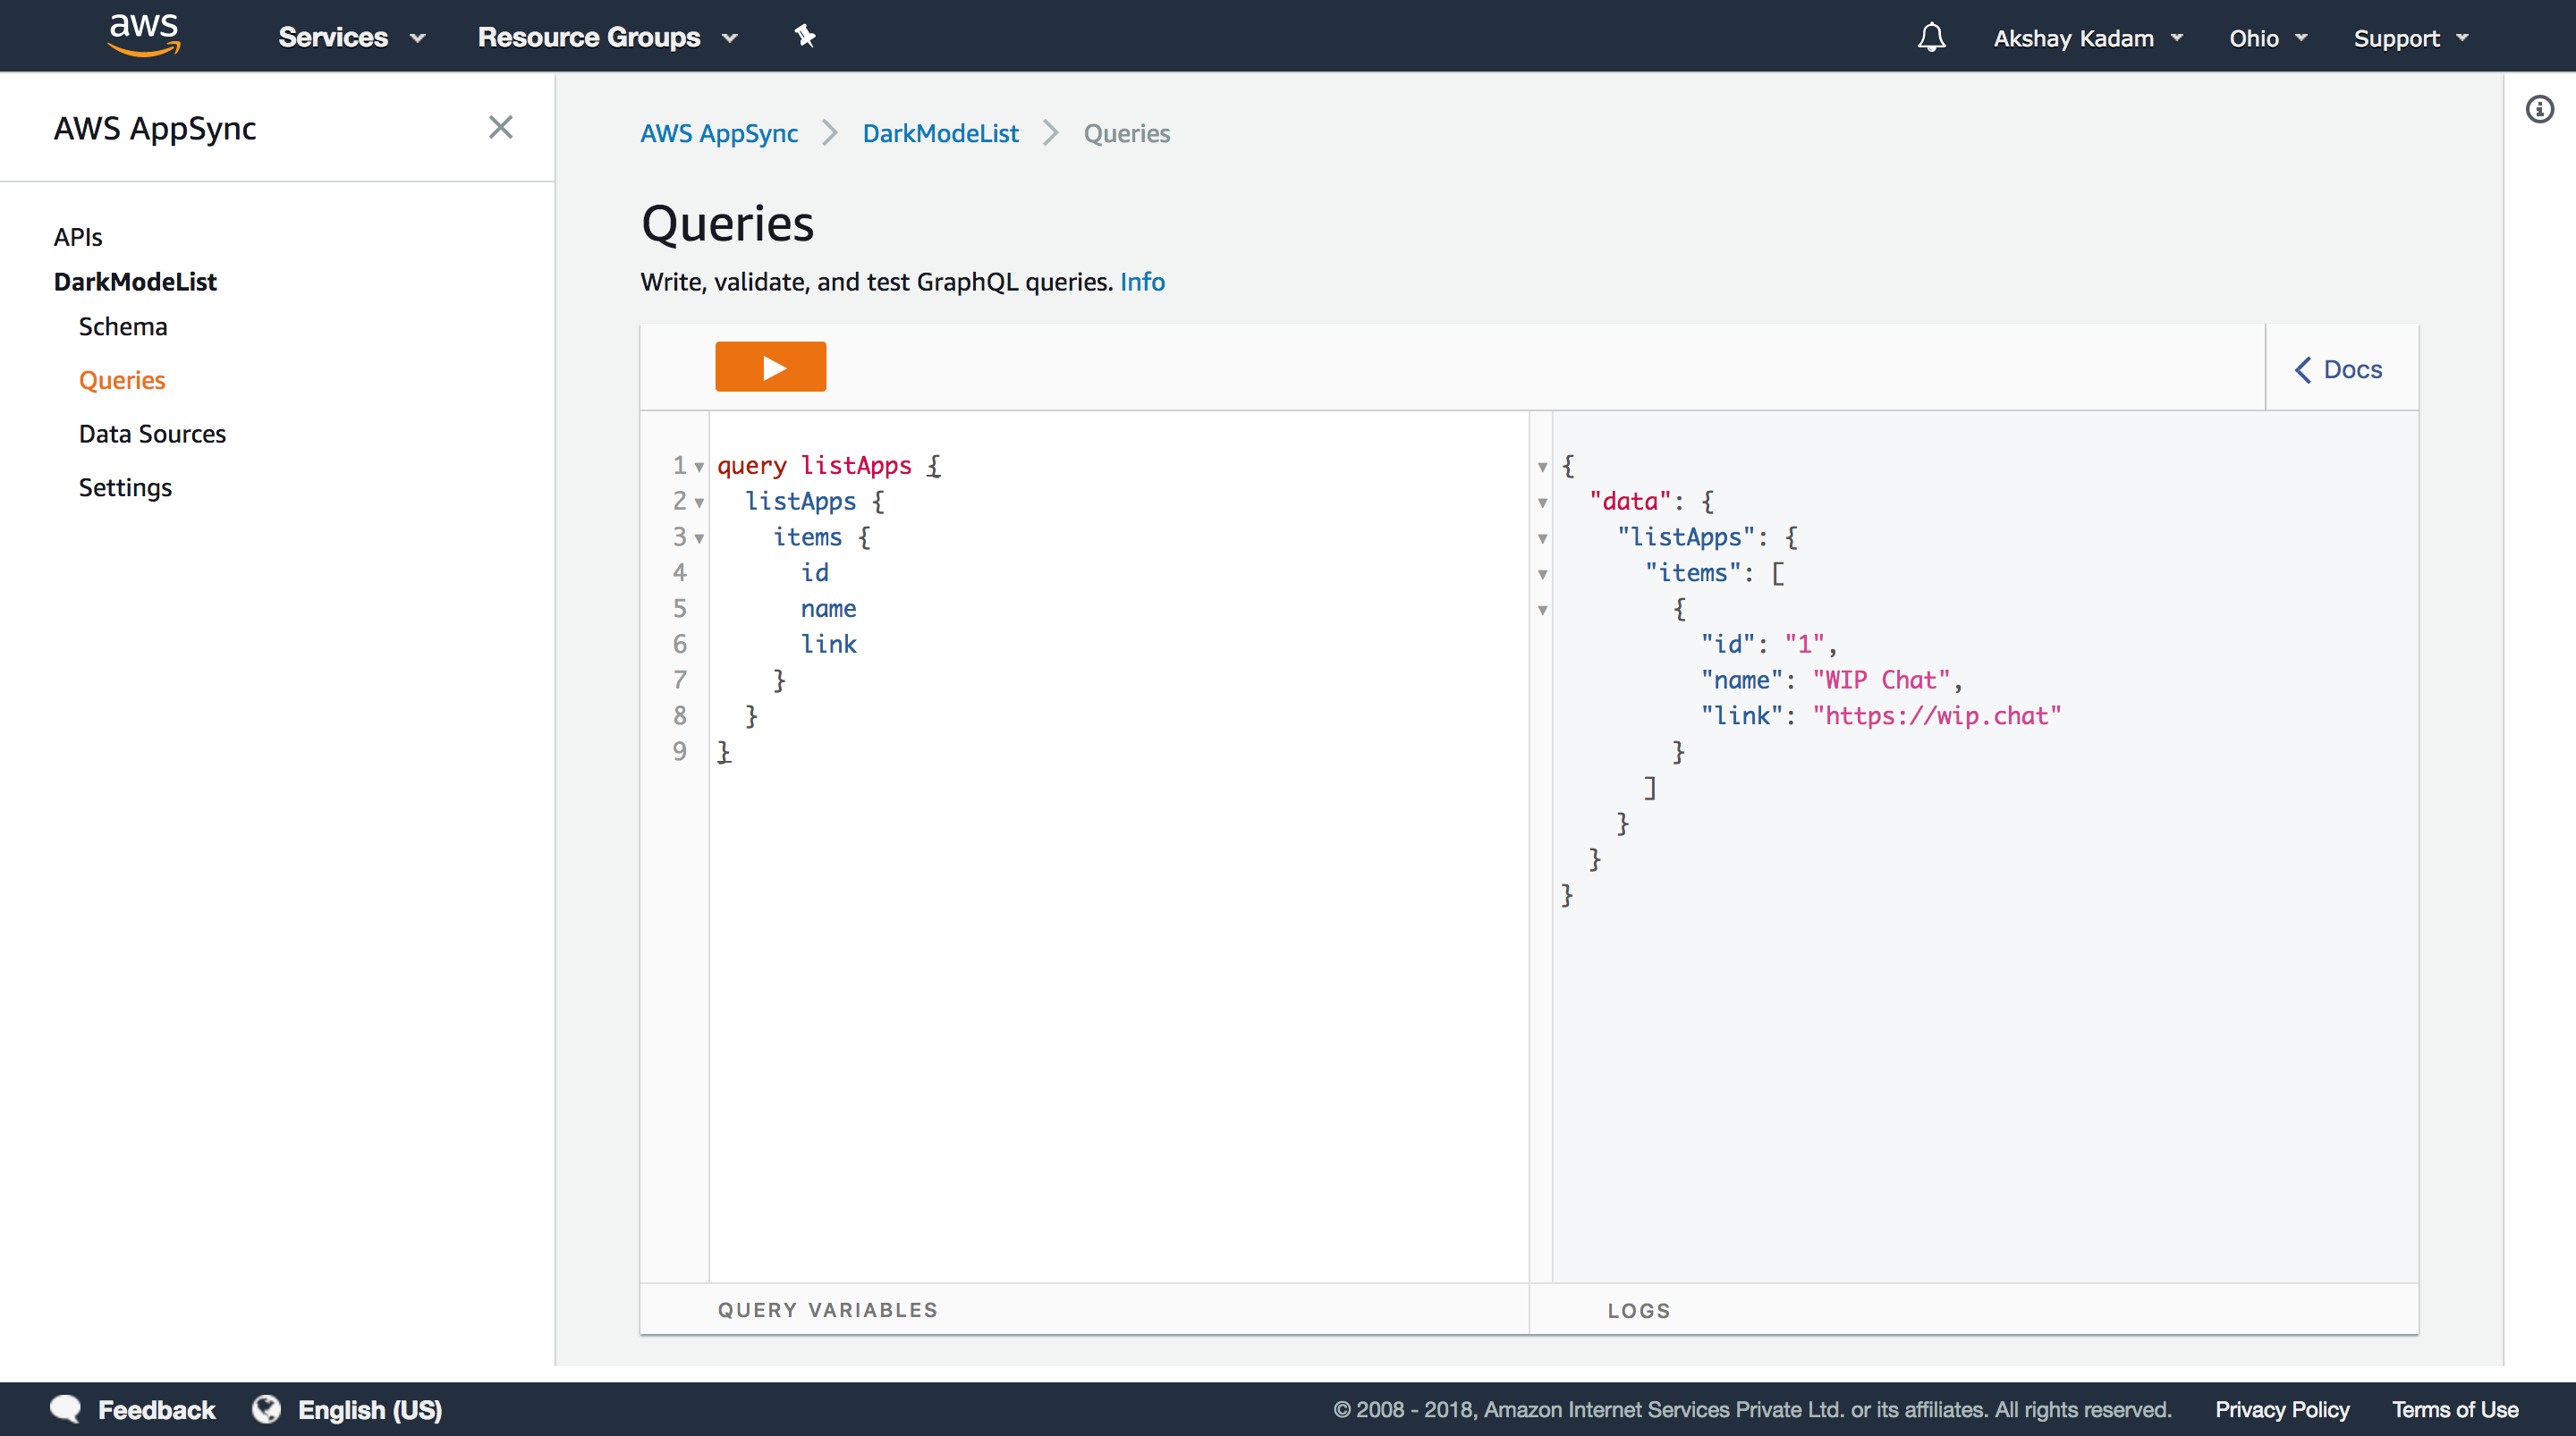Screen dimensions: 2576x1436
Task: Select Schema in the sidebar
Action: [123, 327]
